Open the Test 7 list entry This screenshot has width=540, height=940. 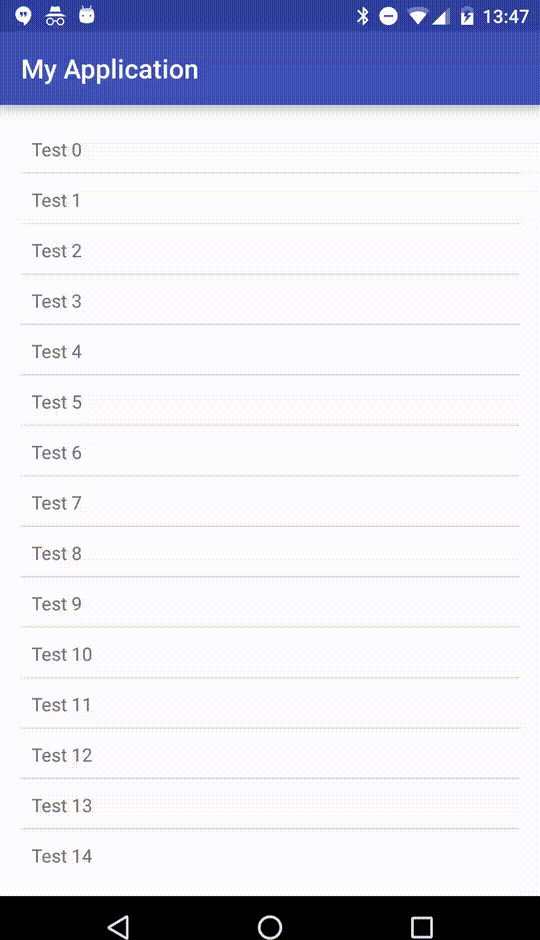pyautogui.click(x=270, y=502)
